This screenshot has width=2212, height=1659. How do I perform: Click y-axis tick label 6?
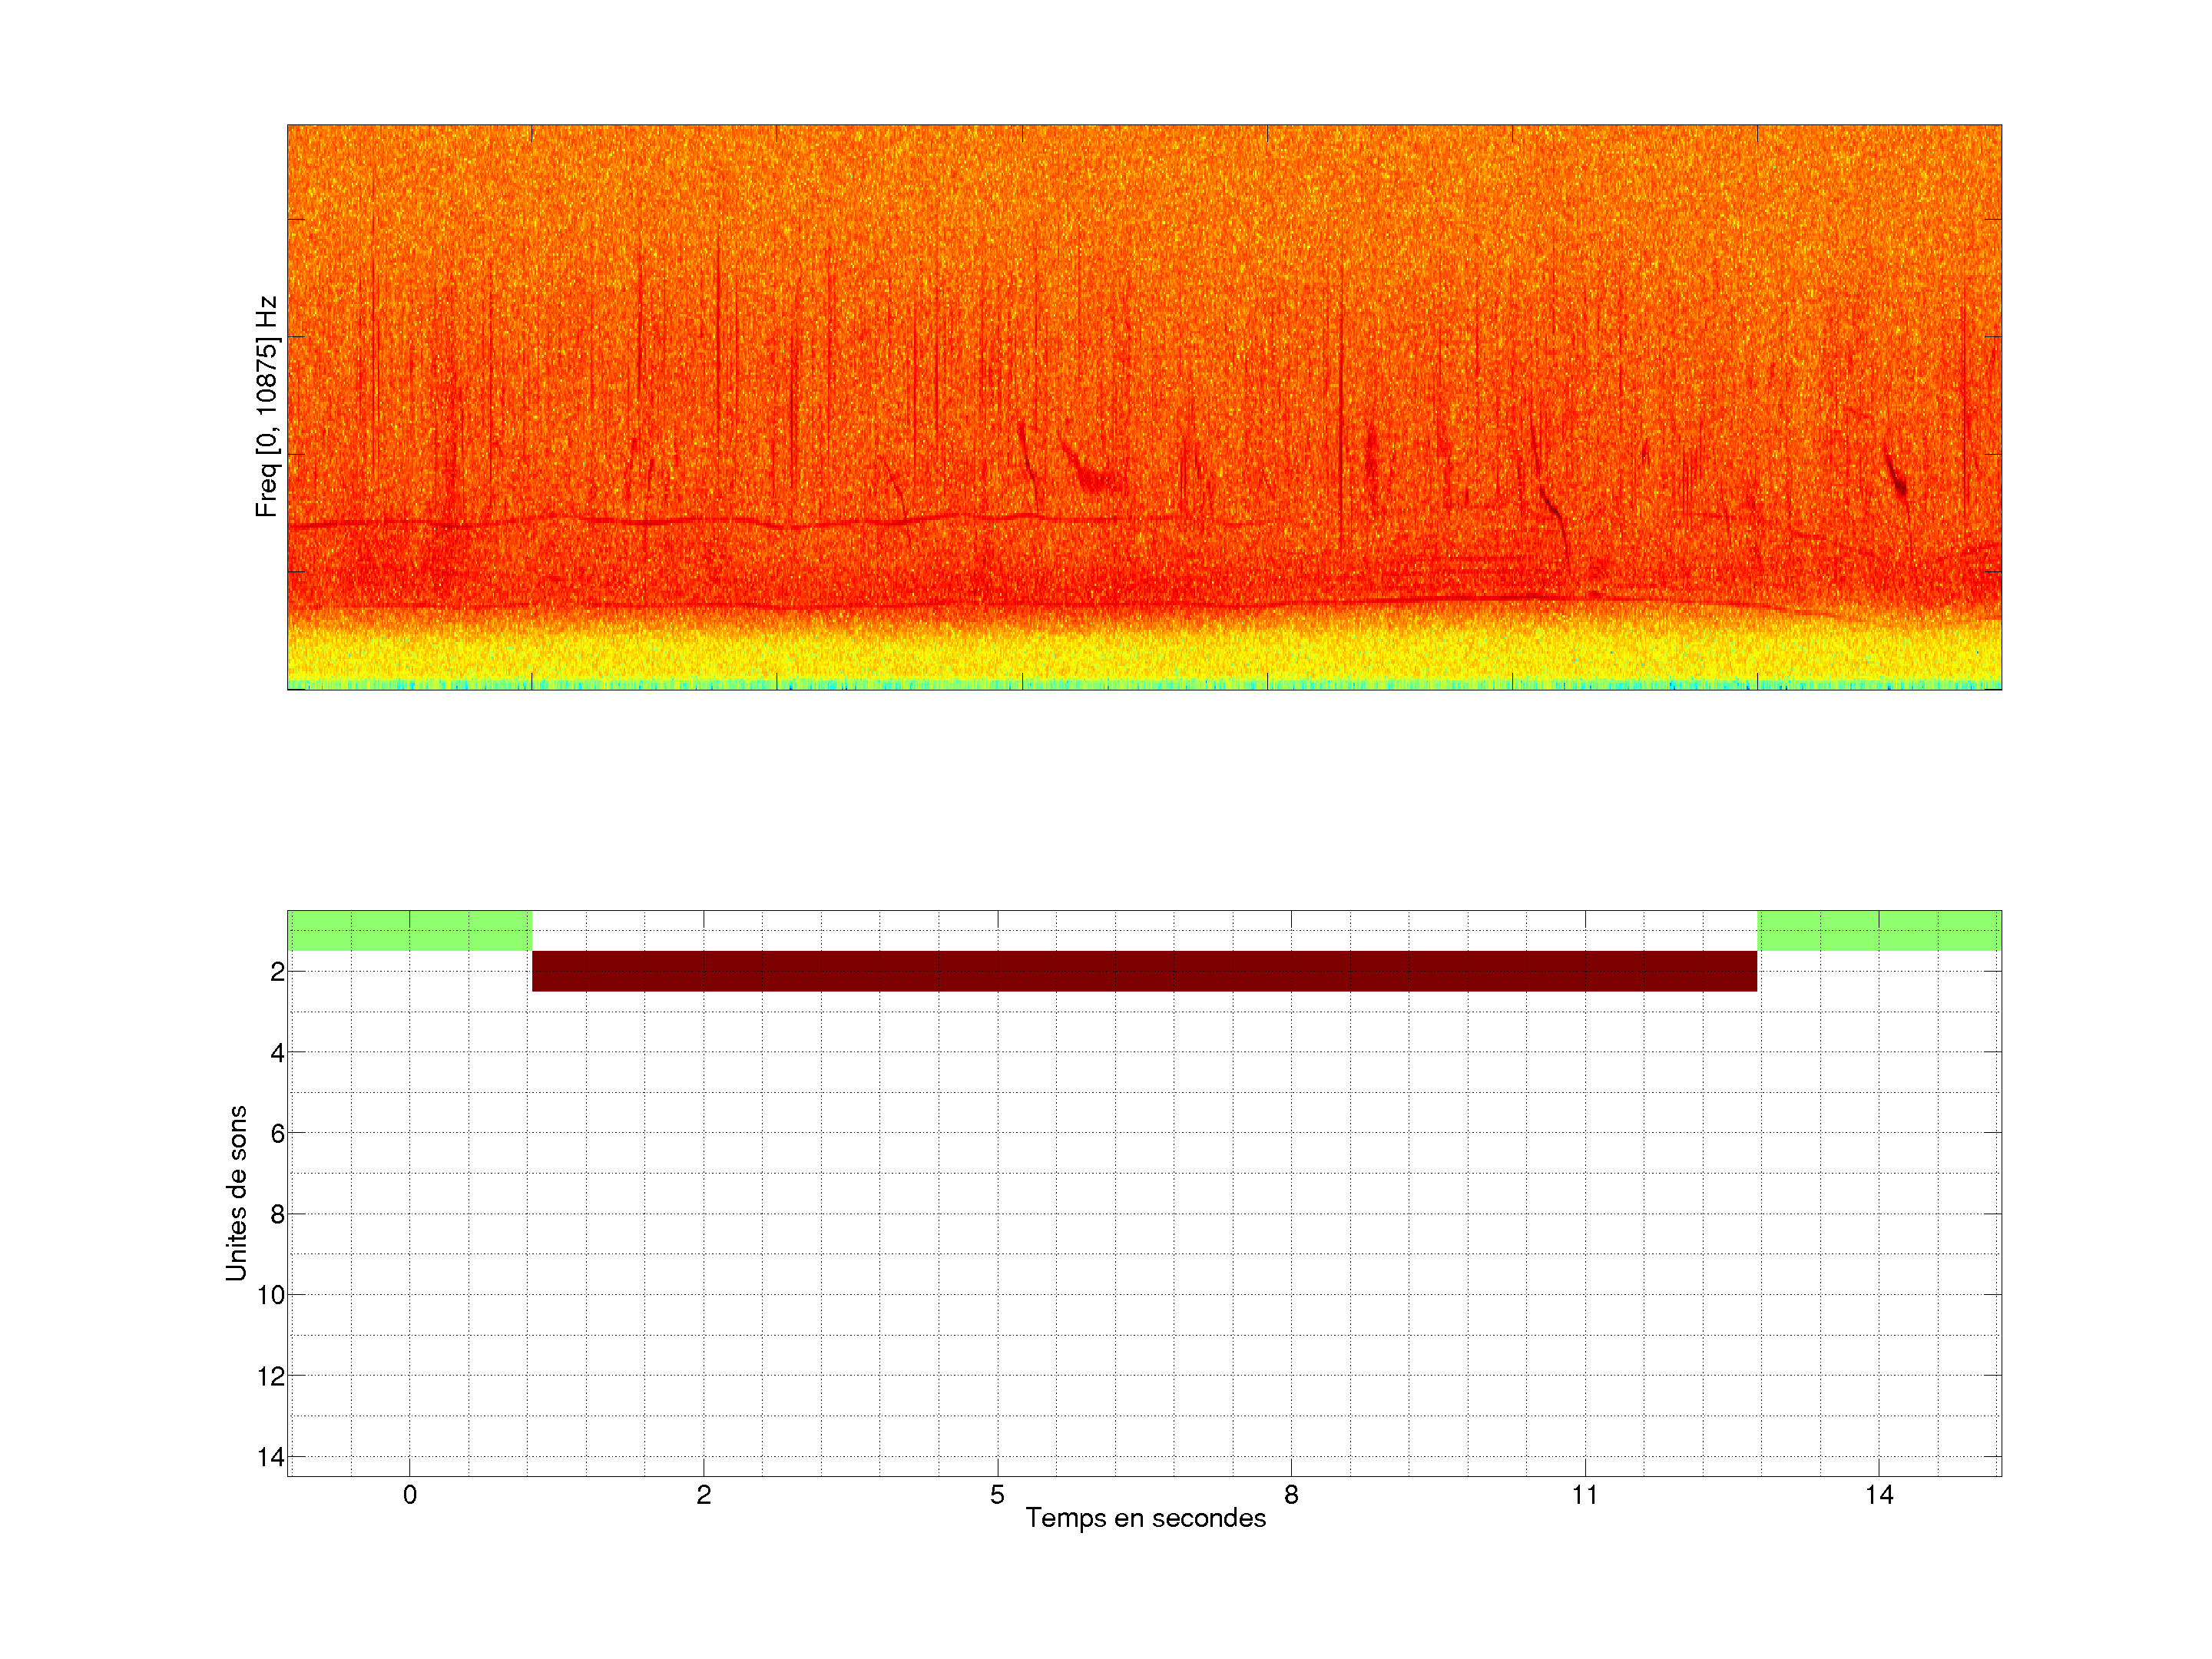coord(277,1133)
